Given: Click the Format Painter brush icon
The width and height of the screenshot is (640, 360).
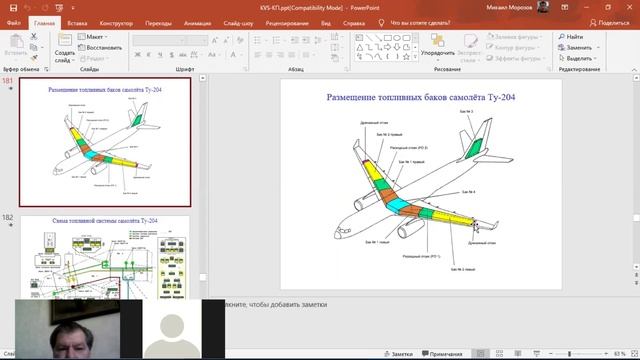Looking at the screenshot, I should (34, 58).
